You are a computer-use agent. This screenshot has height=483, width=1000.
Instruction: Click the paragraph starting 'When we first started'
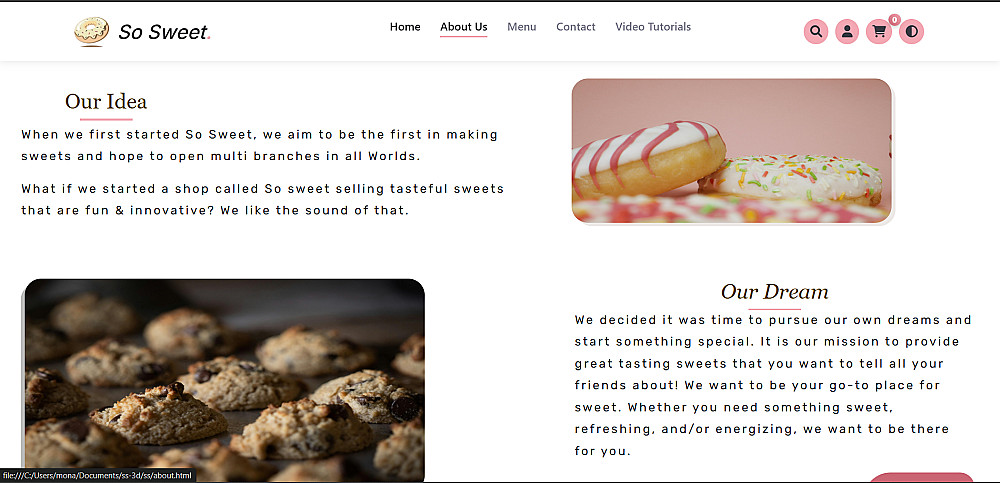pyautogui.click(x=260, y=145)
